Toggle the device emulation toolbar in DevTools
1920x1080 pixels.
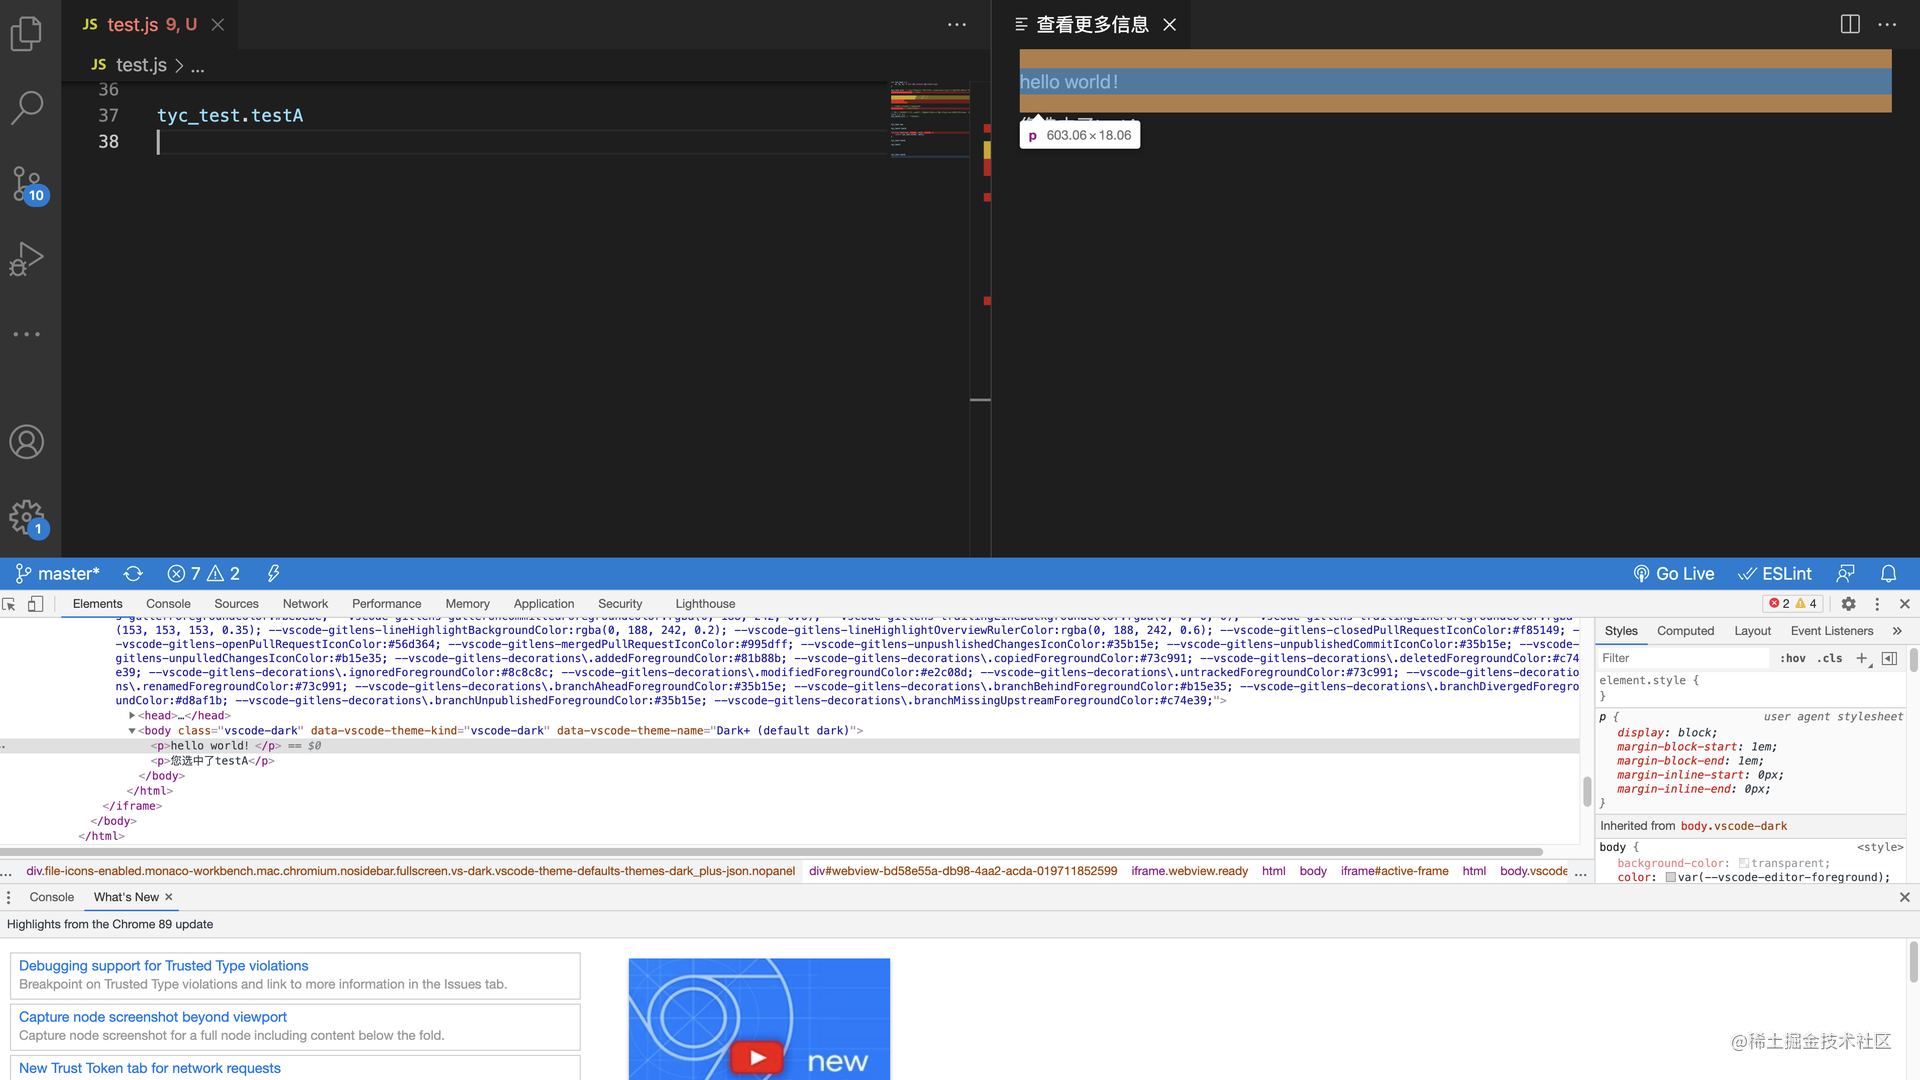point(35,604)
